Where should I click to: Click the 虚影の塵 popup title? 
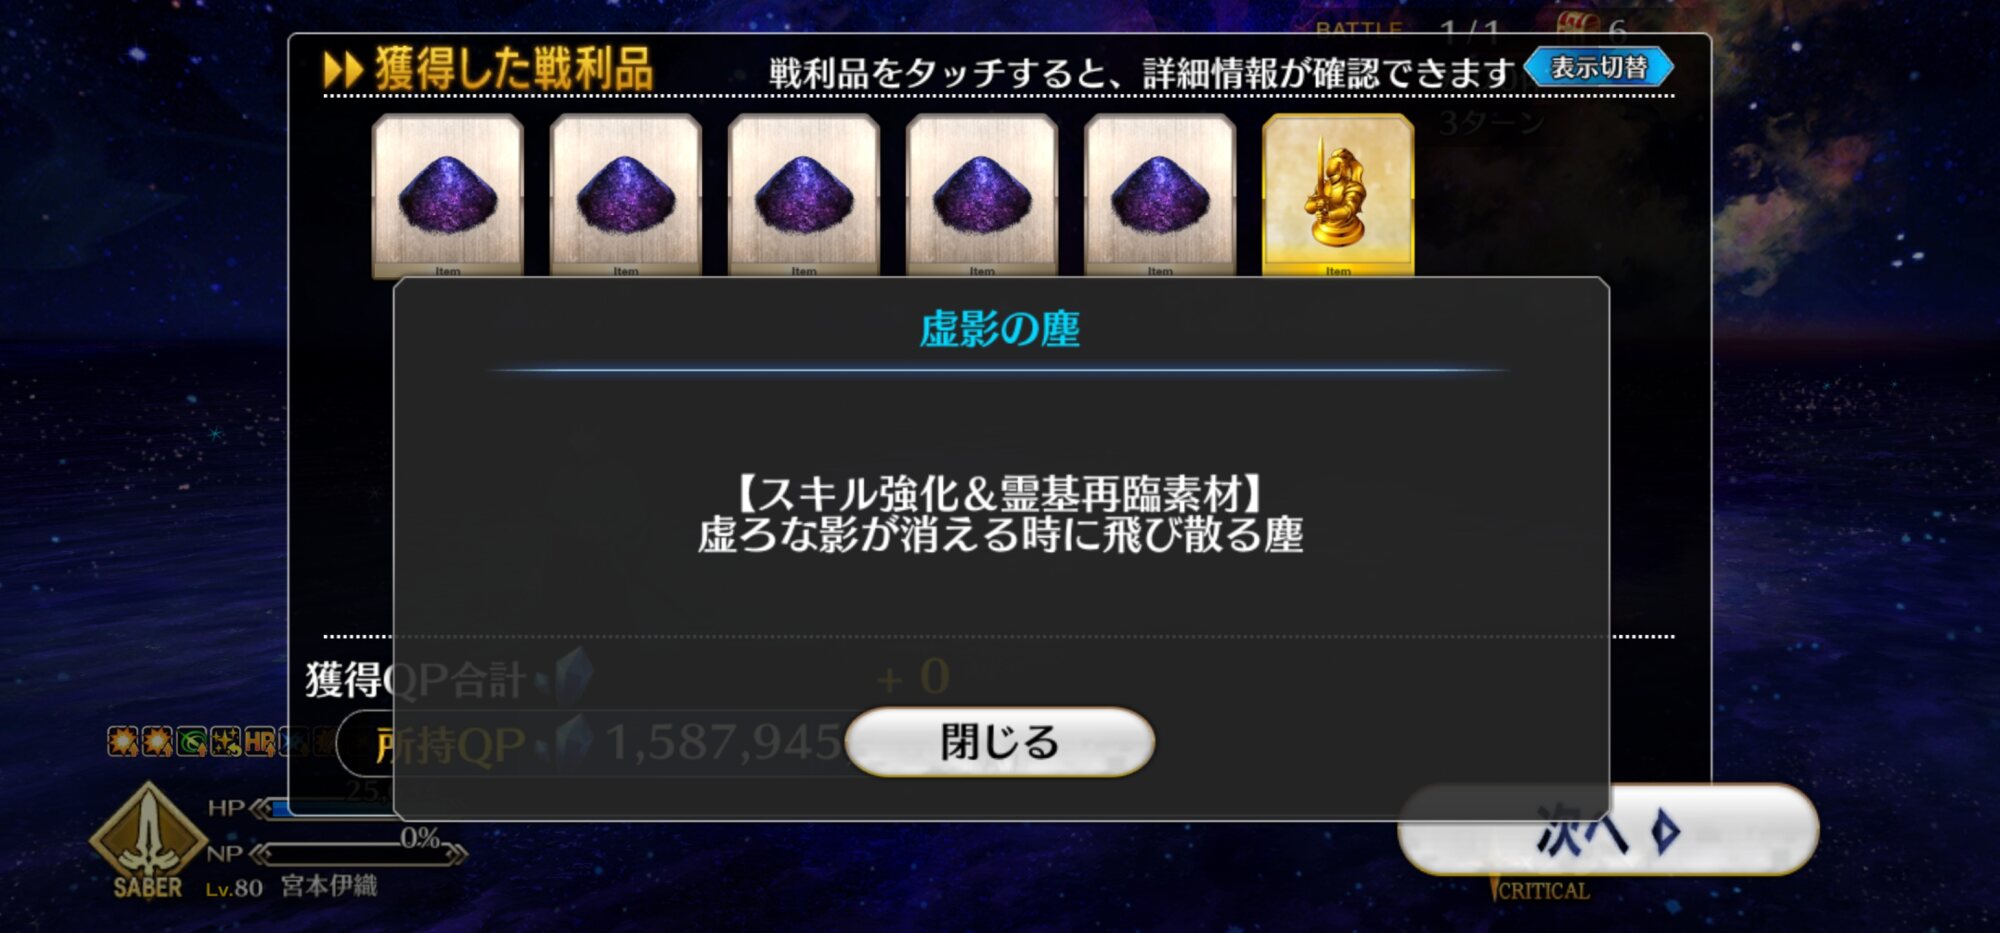point(1000,329)
